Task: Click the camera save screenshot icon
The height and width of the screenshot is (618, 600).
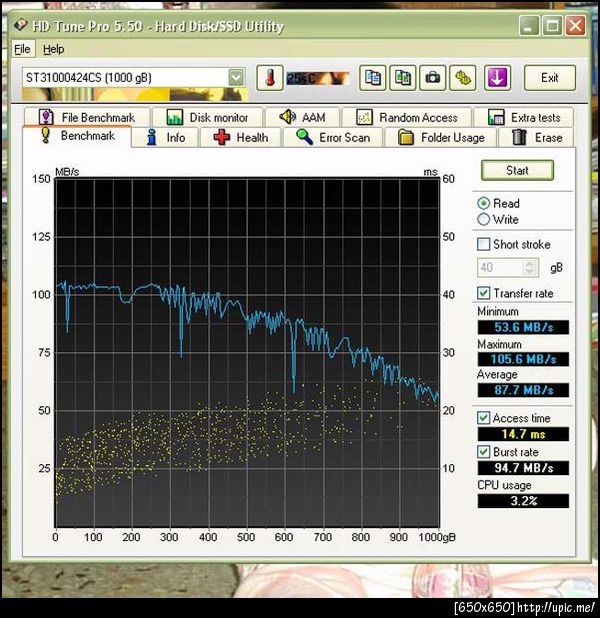Action: click(432, 78)
